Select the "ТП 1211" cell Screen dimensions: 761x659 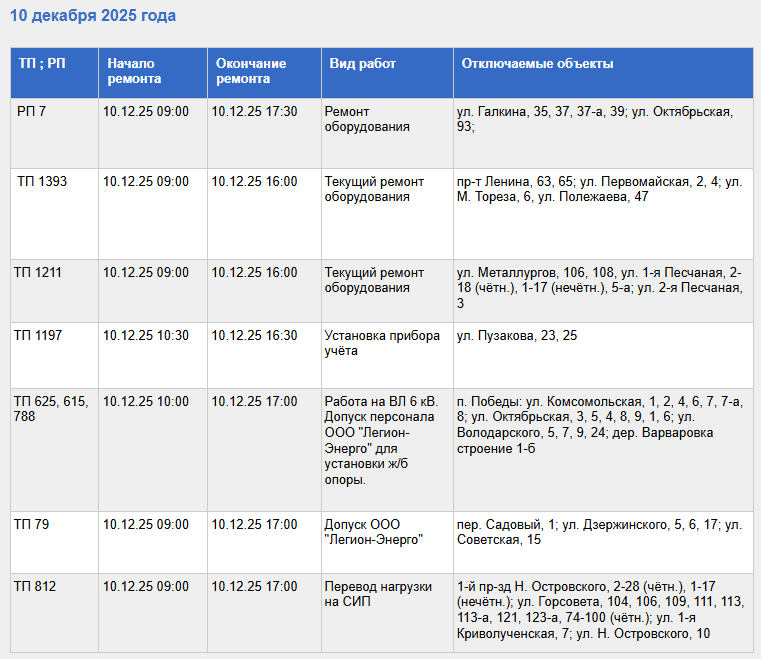(38, 273)
